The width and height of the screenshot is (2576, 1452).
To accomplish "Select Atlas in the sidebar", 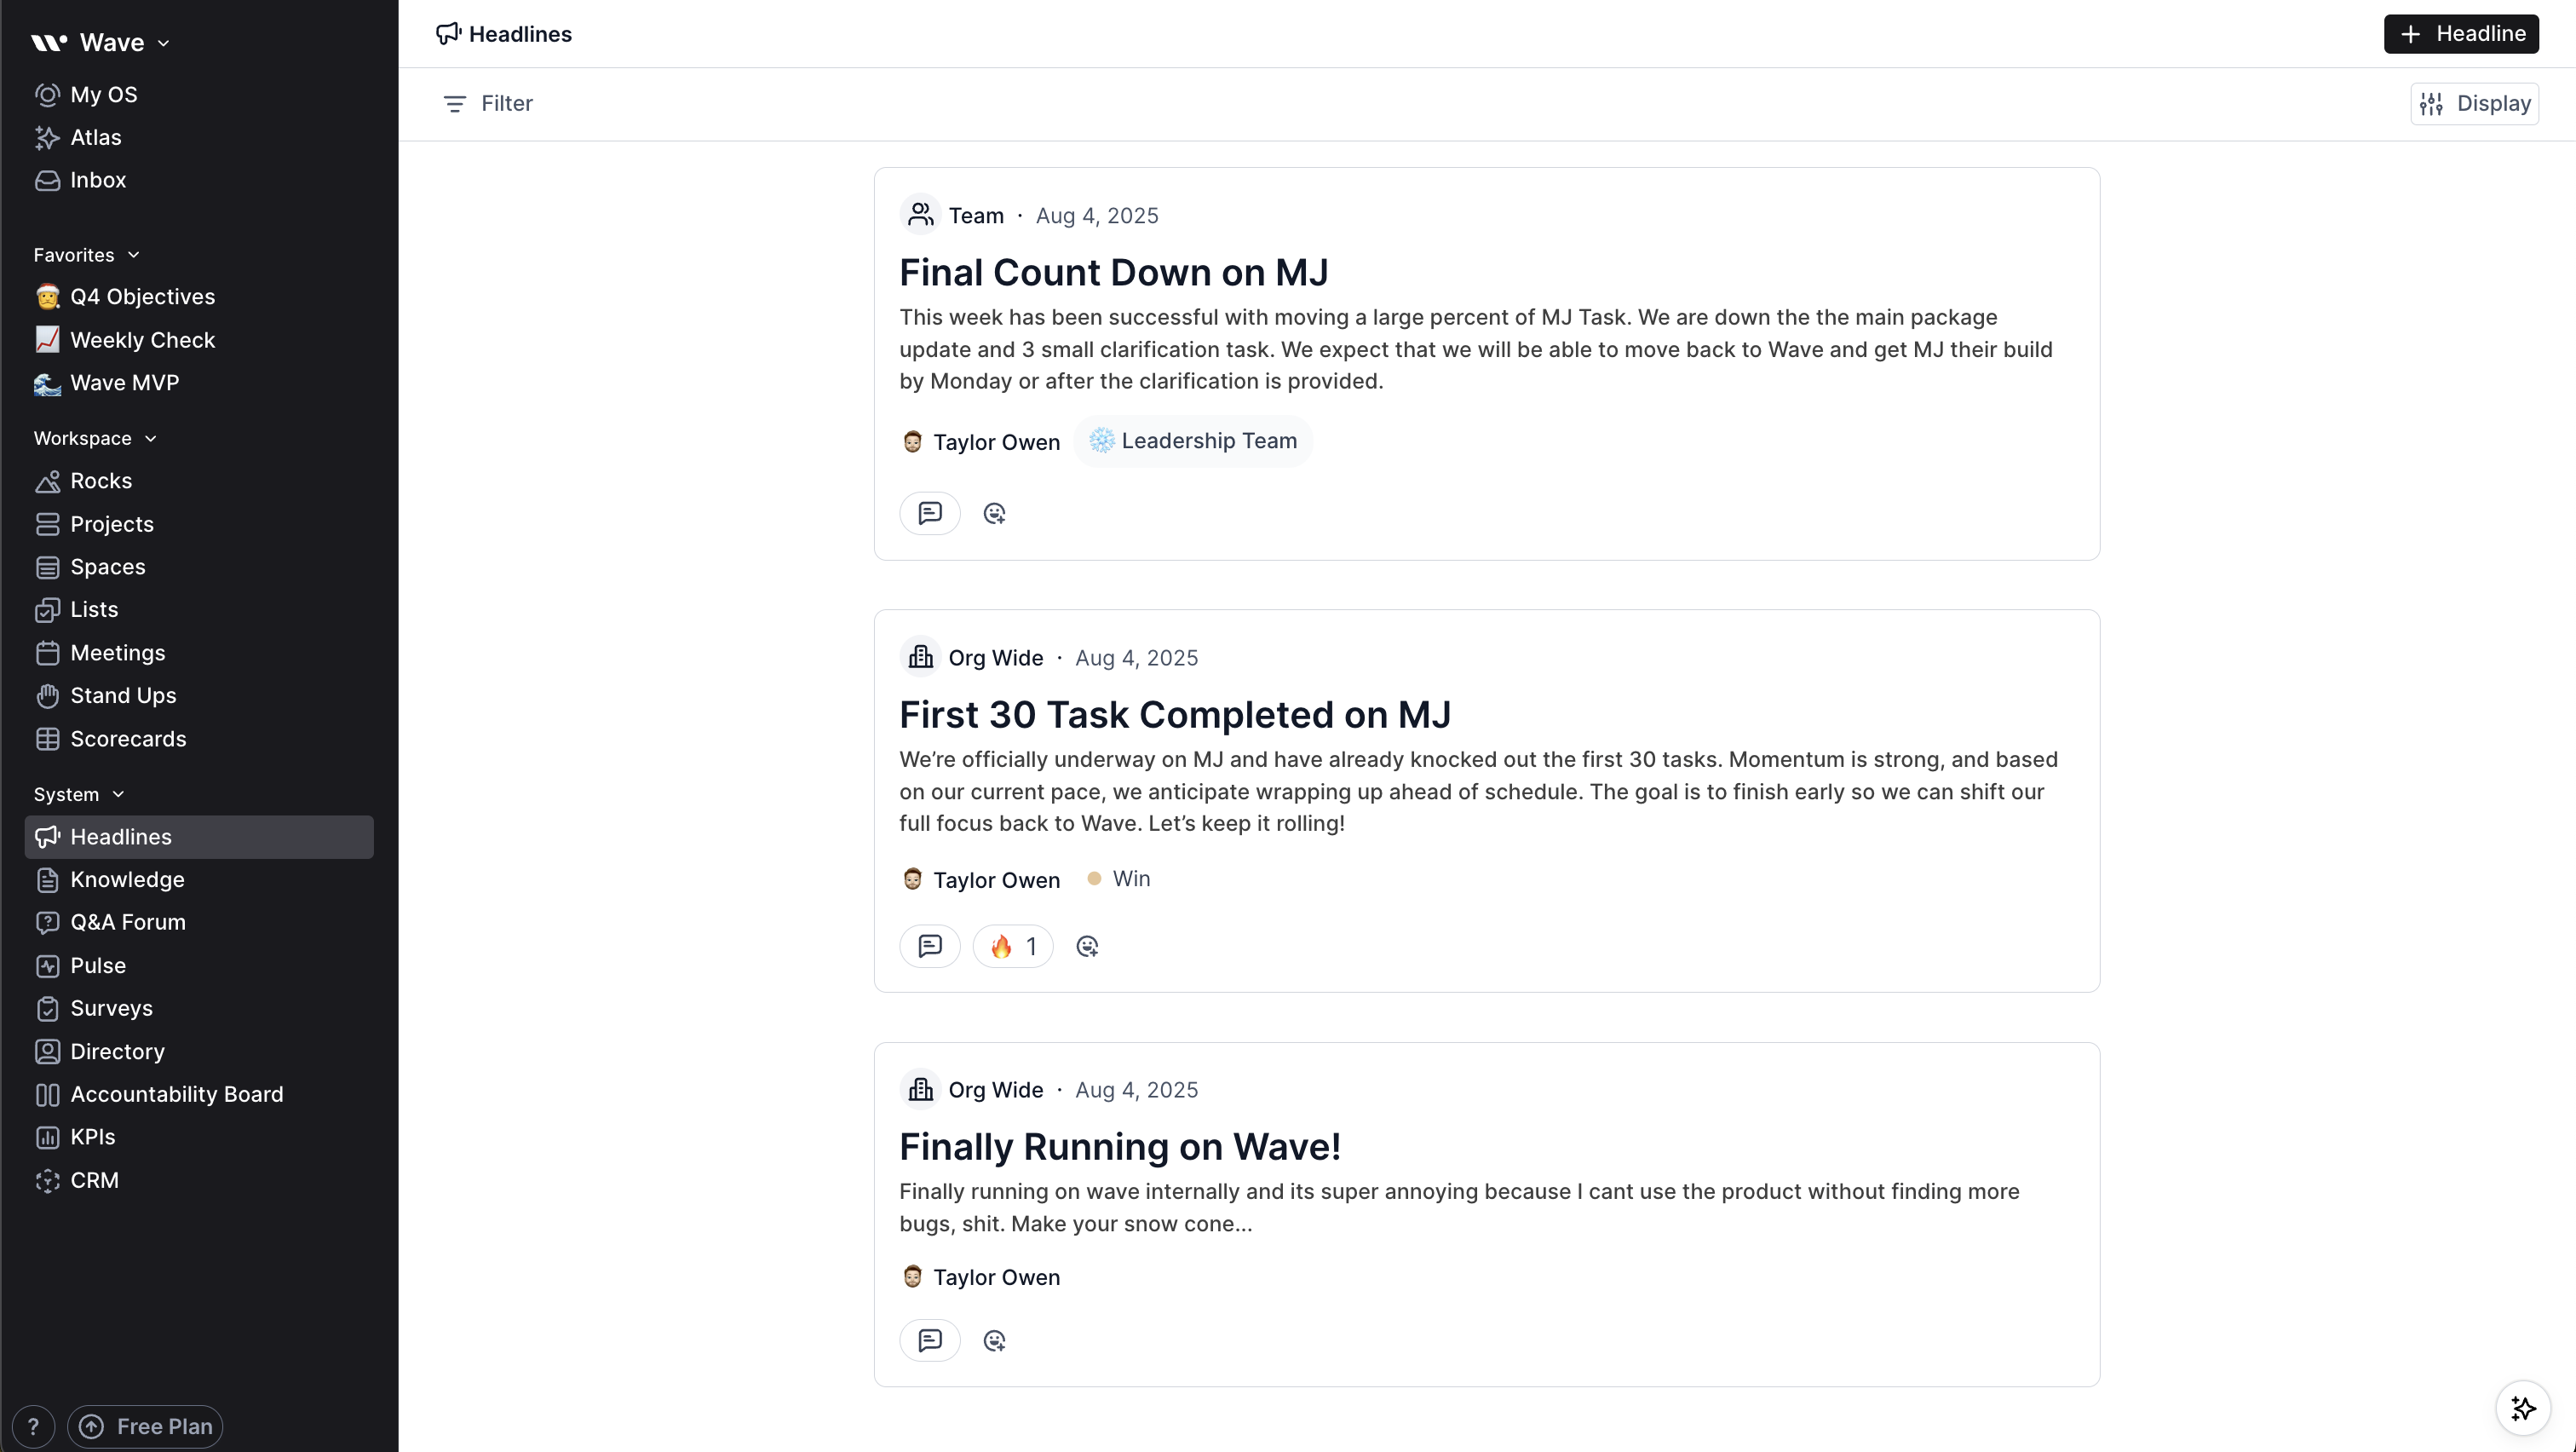I will 97,137.
